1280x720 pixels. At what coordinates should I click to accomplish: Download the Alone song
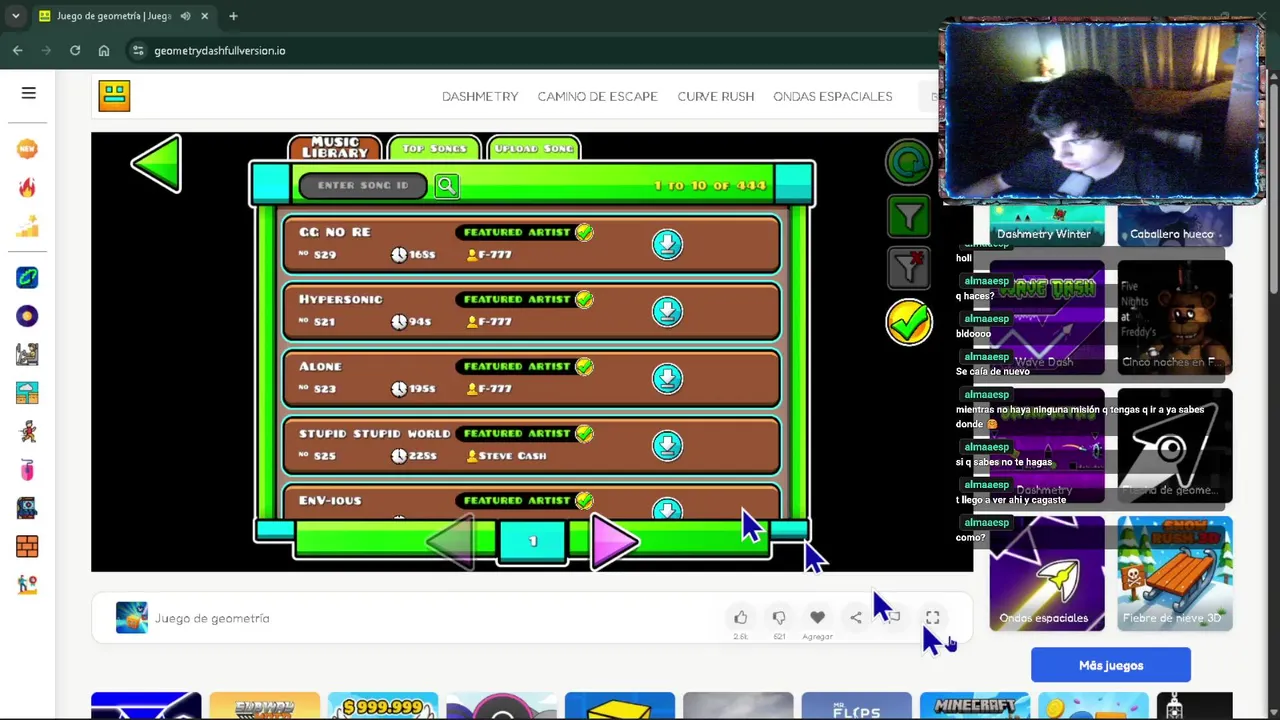[667, 378]
